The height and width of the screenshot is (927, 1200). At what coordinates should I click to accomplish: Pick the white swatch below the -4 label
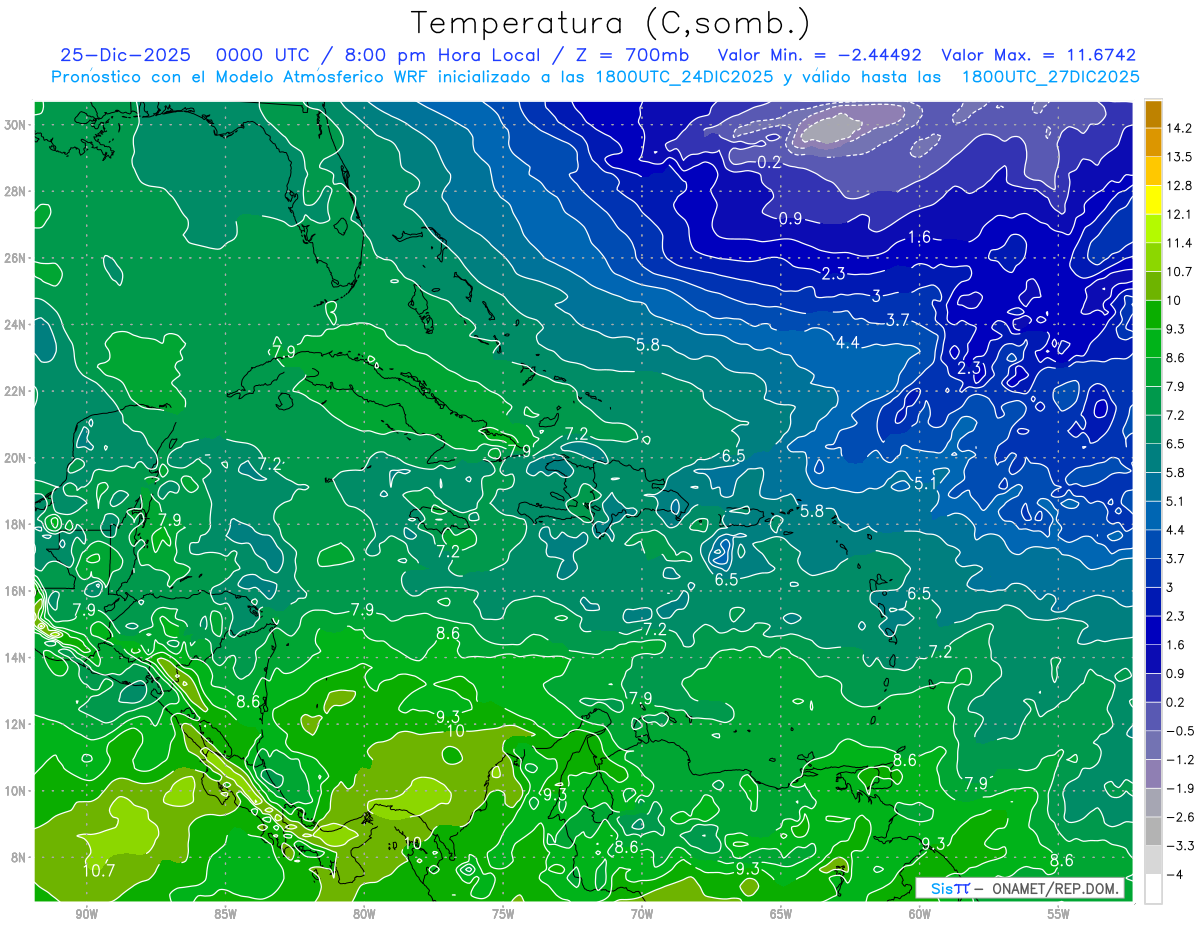(1153, 889)
